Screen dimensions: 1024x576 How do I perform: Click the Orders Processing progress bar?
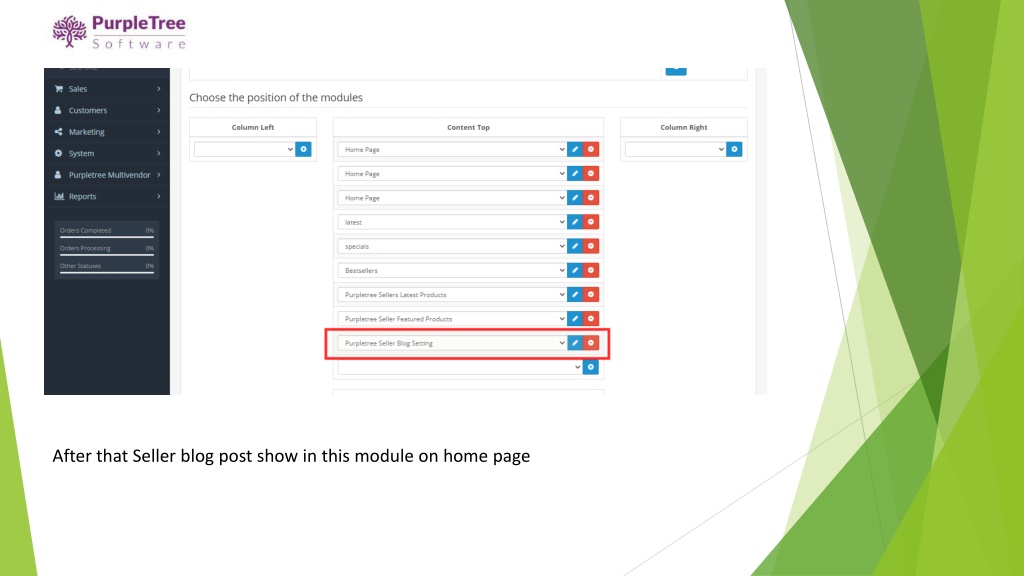tap(107, 255)
